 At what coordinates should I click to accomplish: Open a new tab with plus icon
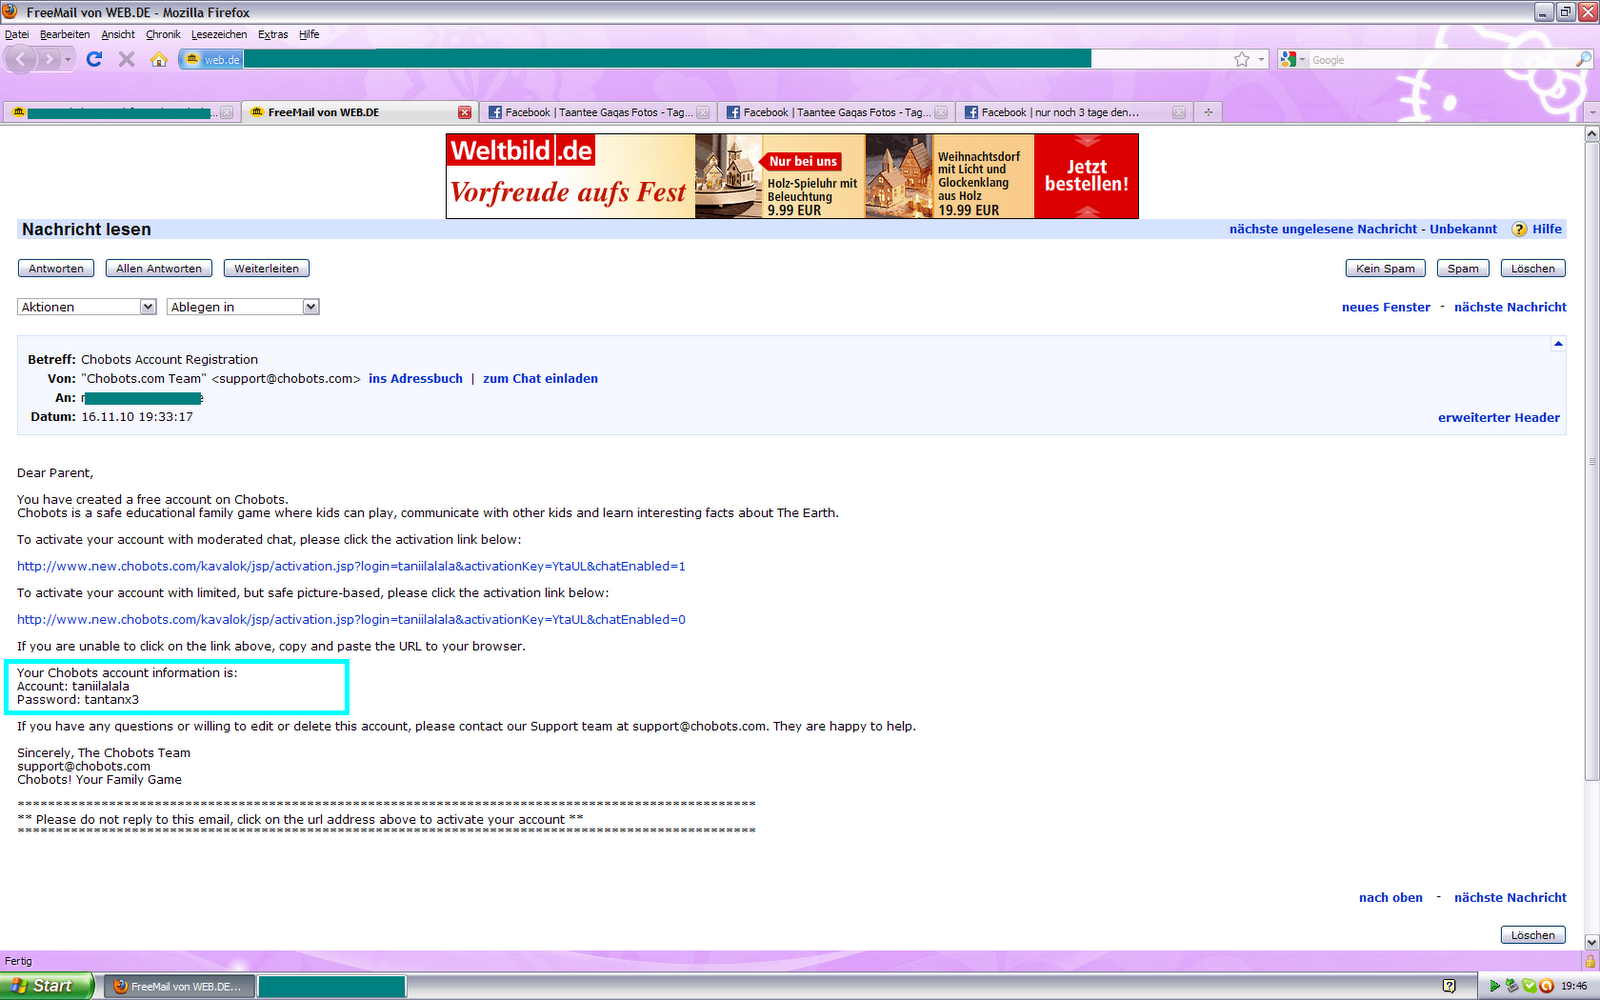click(1208, 112)
